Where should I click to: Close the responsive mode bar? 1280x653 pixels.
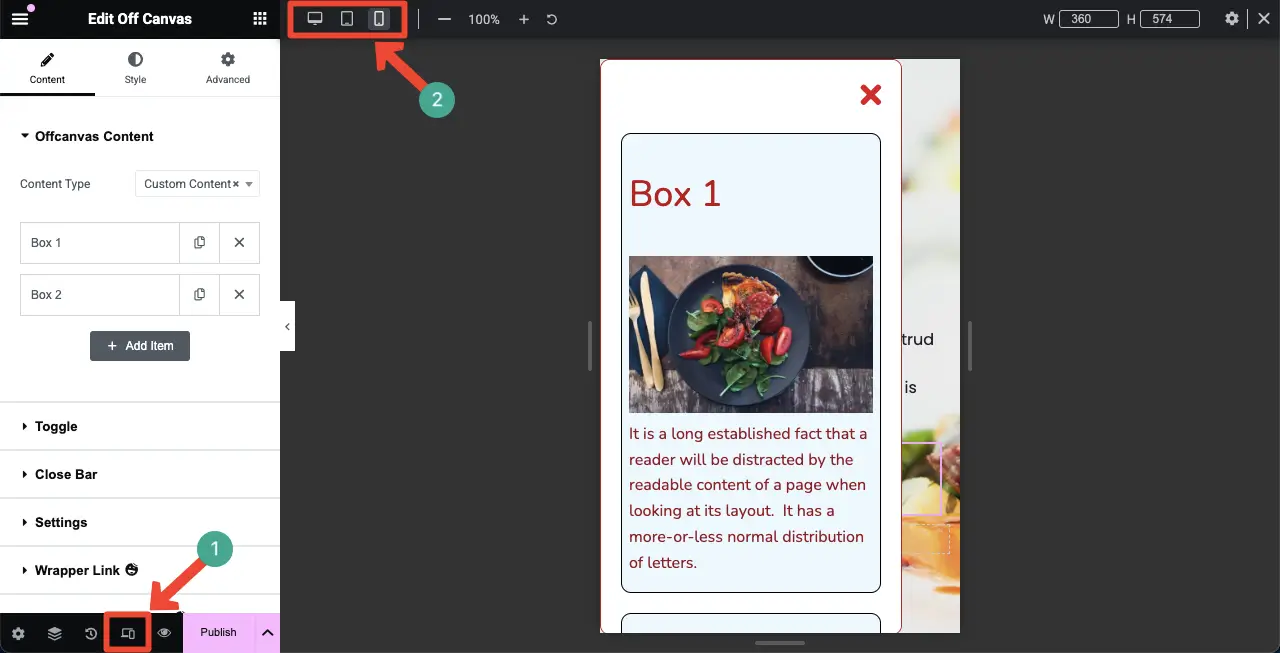point(1263,19)
